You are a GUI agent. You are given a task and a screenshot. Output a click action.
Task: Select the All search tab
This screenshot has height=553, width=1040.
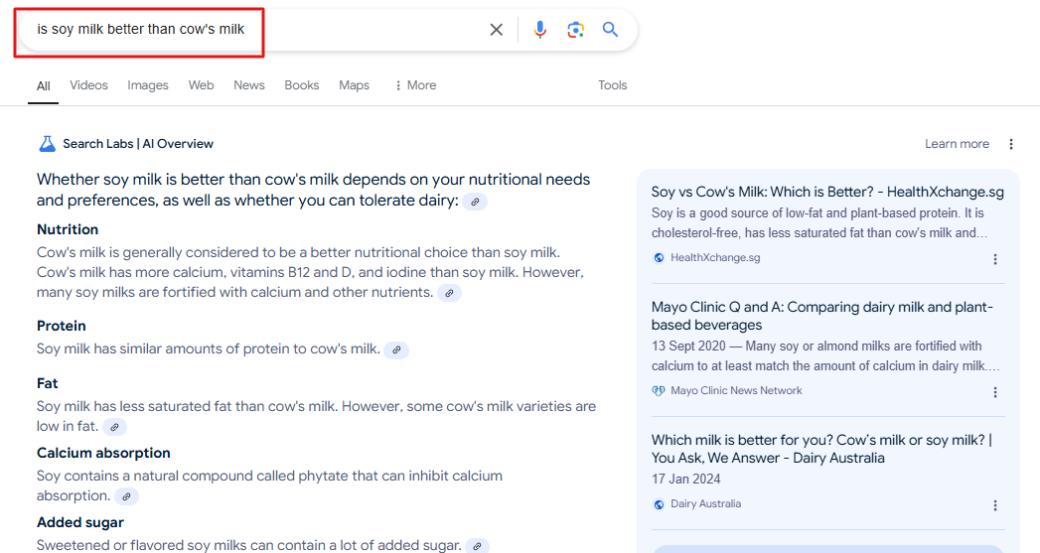(43, 86)
